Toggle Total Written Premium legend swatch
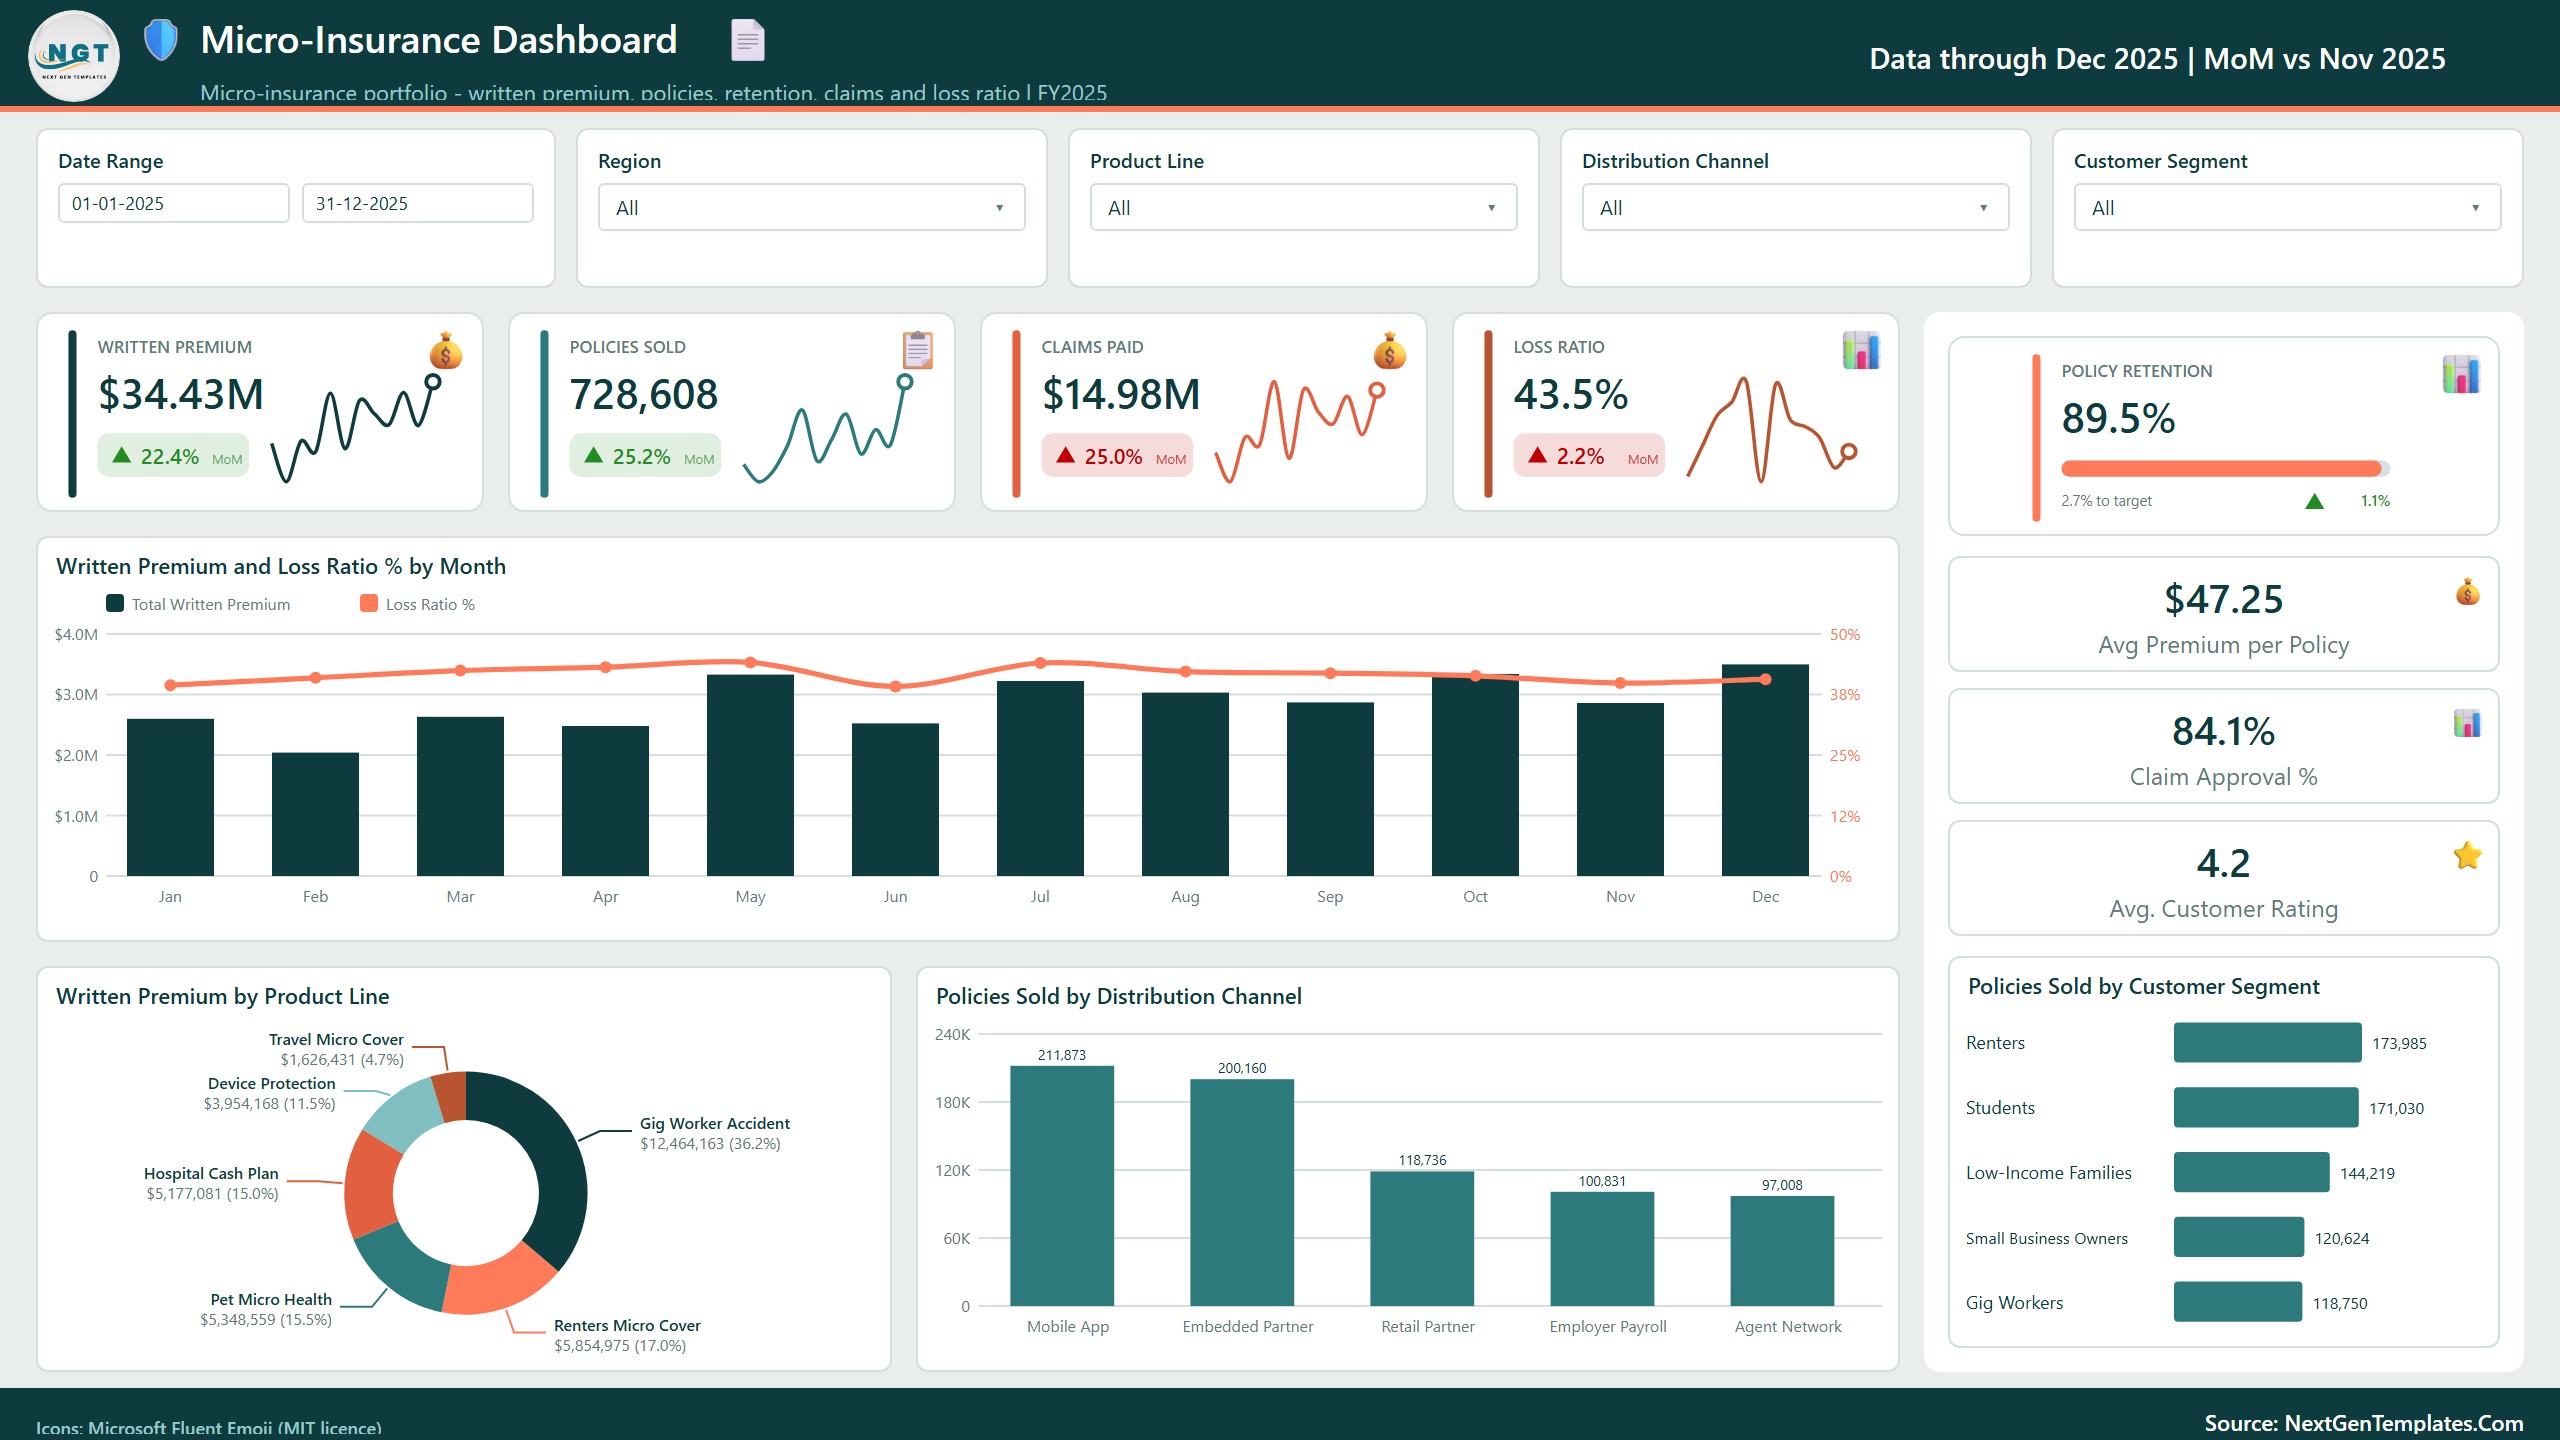Screen dimensions: 2560x1440 click(115, 603)
